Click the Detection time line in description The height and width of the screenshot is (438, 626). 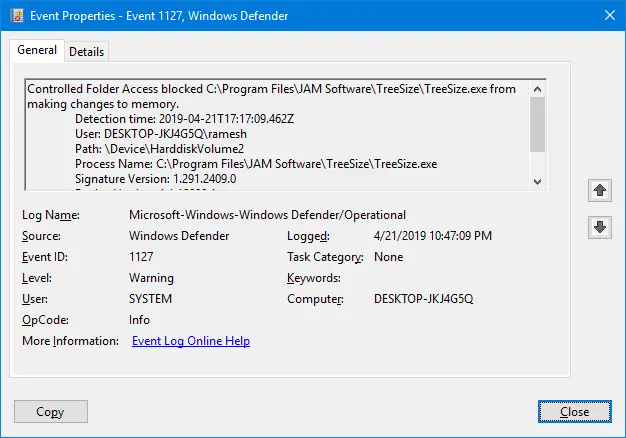point(184,119)
